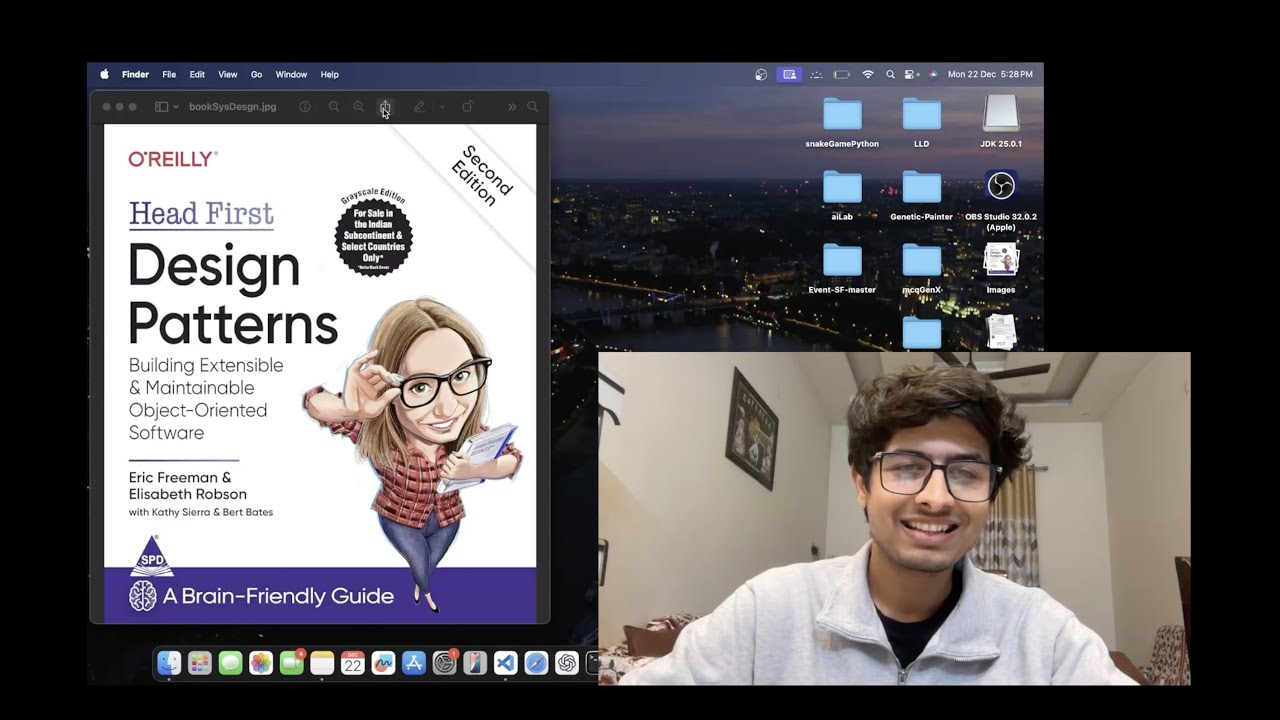Screen dimensions: 1280x720
Task: Select the mcqGenX folder
Action: (x=921, y=268)
